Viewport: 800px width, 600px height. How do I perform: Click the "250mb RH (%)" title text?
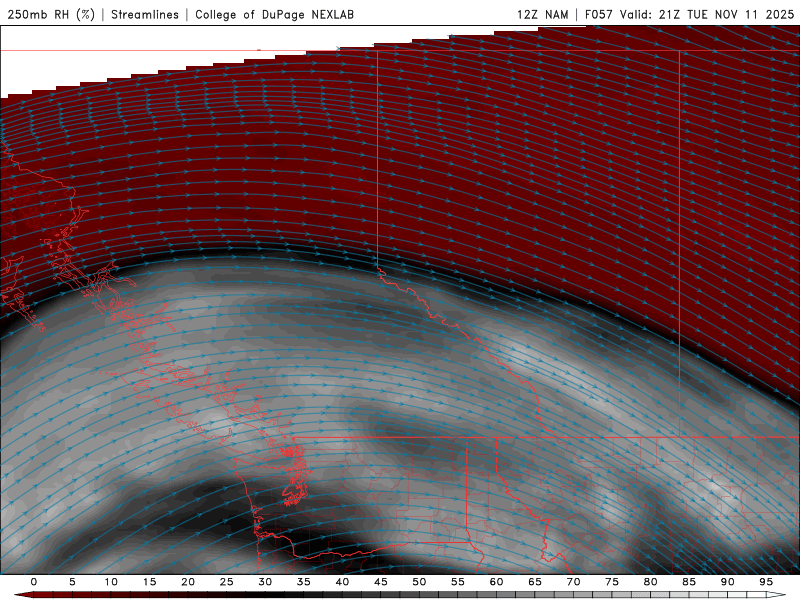[x=51, y=14]
